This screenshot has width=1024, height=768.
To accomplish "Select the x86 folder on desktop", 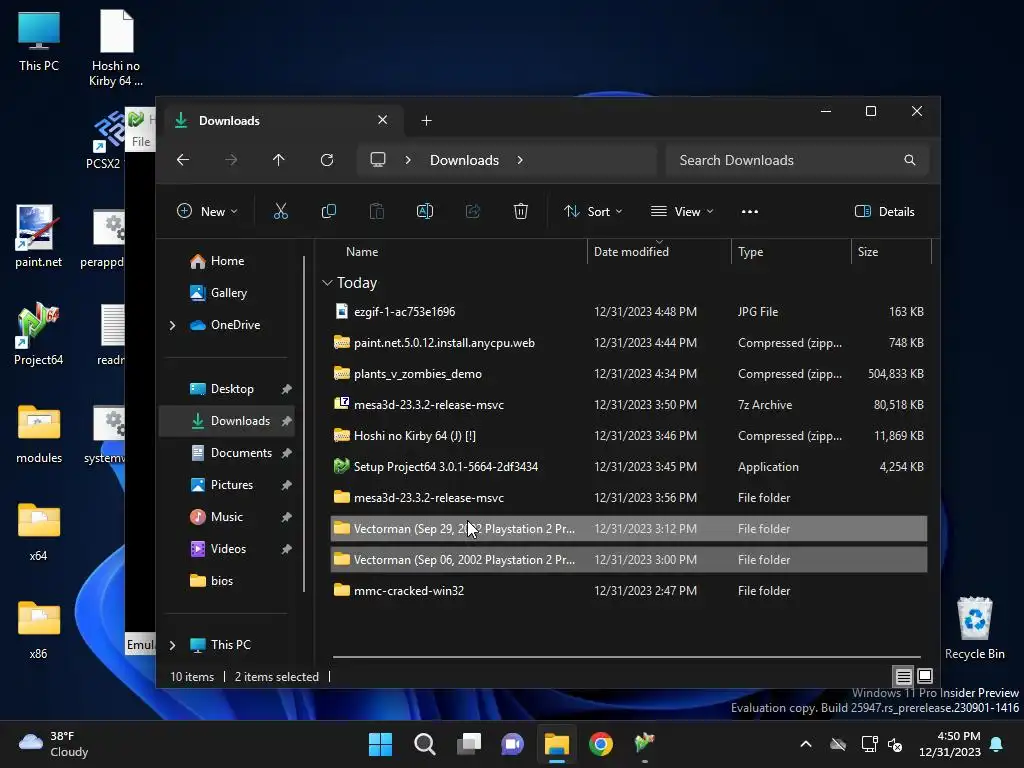I will (39, 630).
